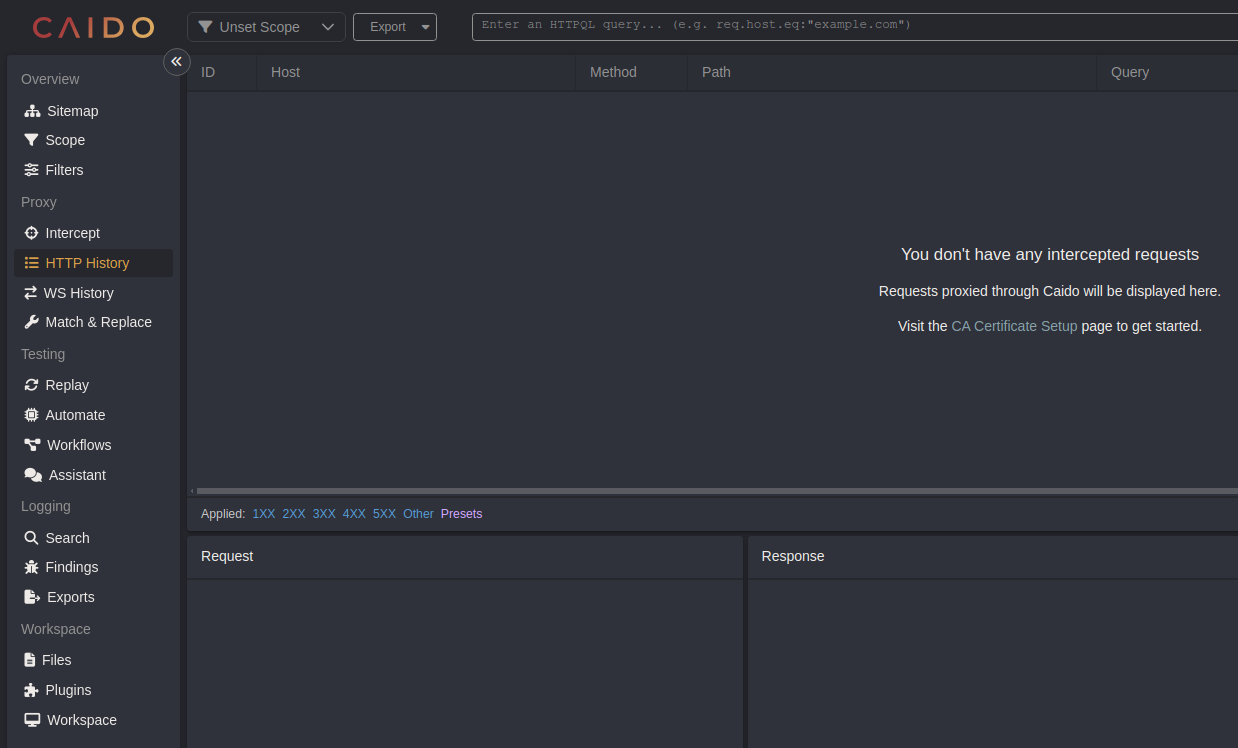This screenshot has width=1238, height=748.
Task: Open the Workflows section
Action: pyautogui.click(x=93, y=445)
